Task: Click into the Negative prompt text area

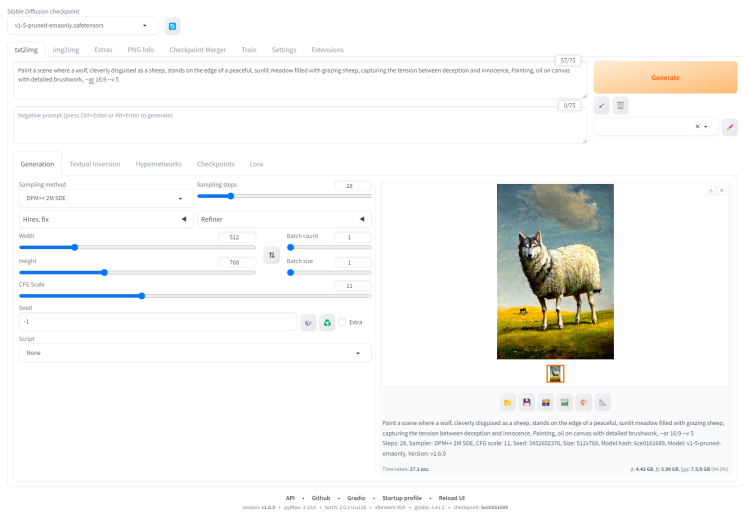Action: pos(300,125)
